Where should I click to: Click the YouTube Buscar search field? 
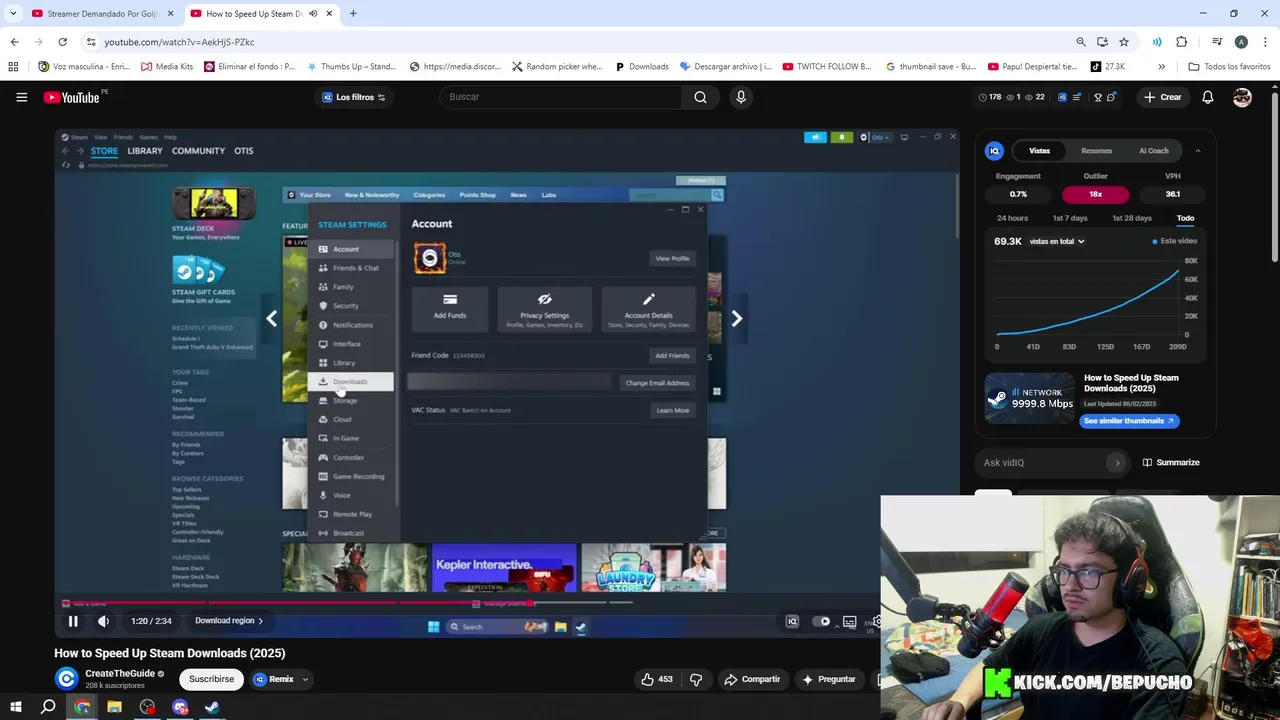(560, 97)
